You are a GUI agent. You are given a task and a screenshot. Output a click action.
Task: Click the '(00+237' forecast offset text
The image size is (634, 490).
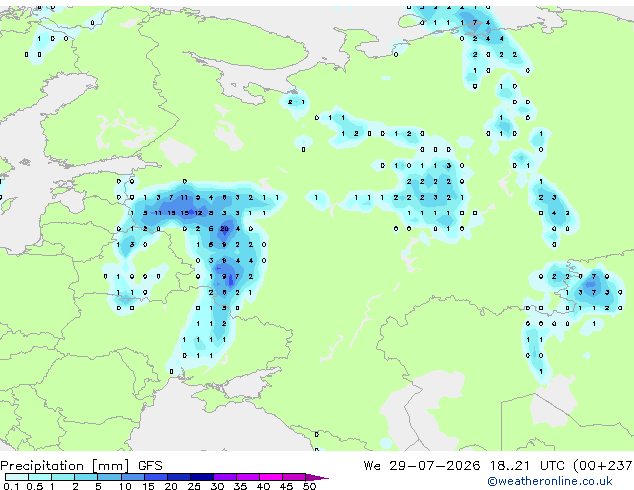603,466
